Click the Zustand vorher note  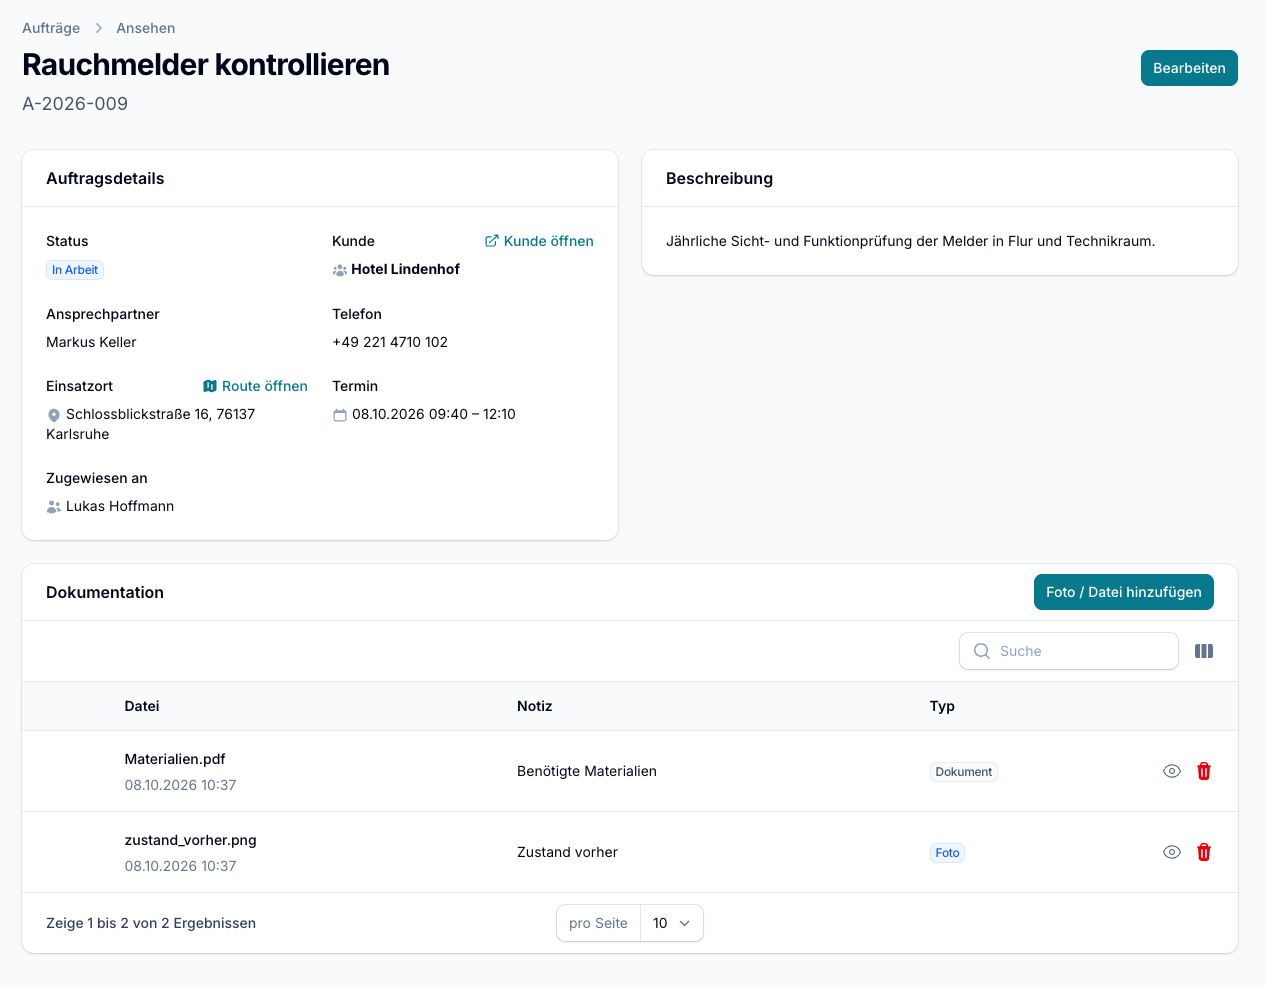(567, 852)
